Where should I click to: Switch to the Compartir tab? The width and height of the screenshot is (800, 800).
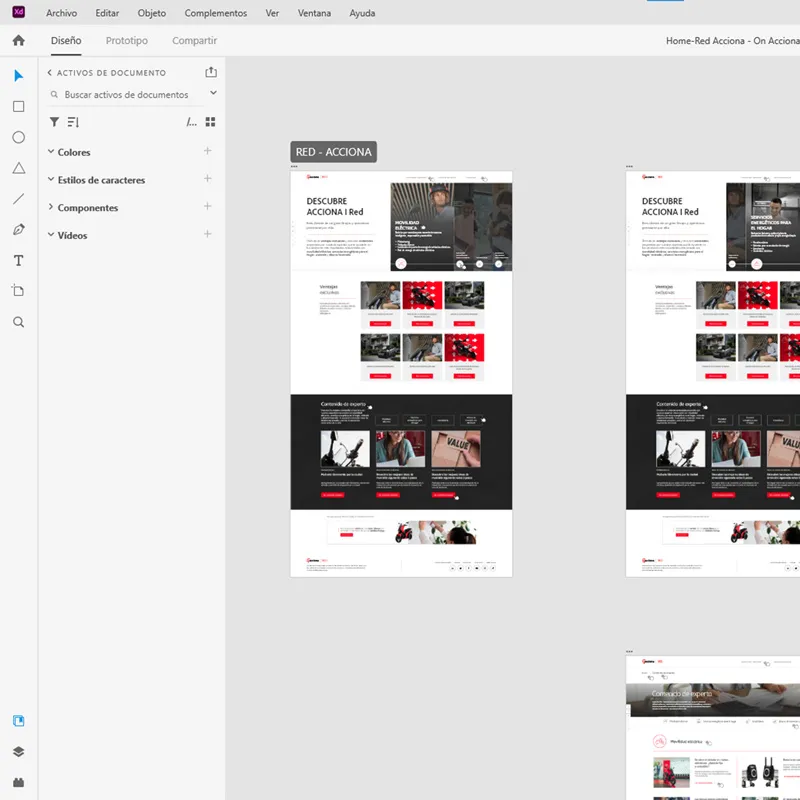coord(194,40)
